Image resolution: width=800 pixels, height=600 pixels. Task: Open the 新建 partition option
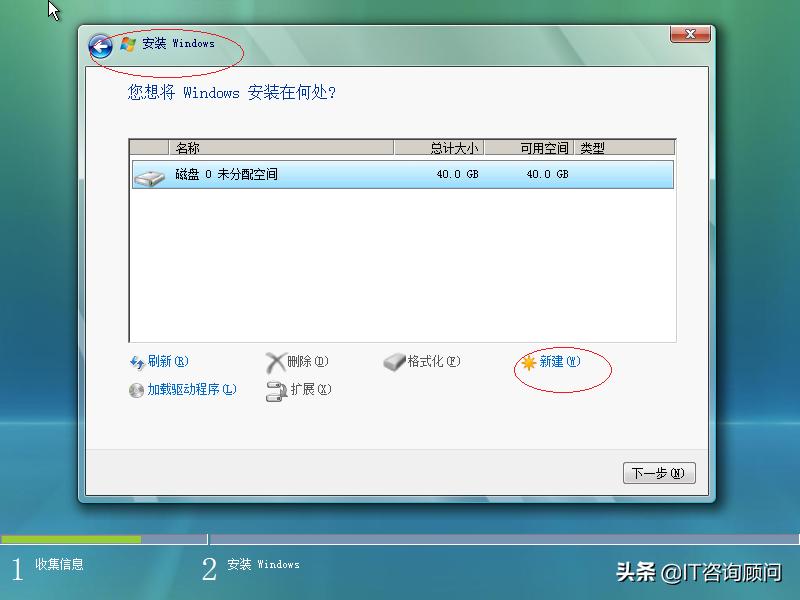pyautogui.click(x=556, y=362)
